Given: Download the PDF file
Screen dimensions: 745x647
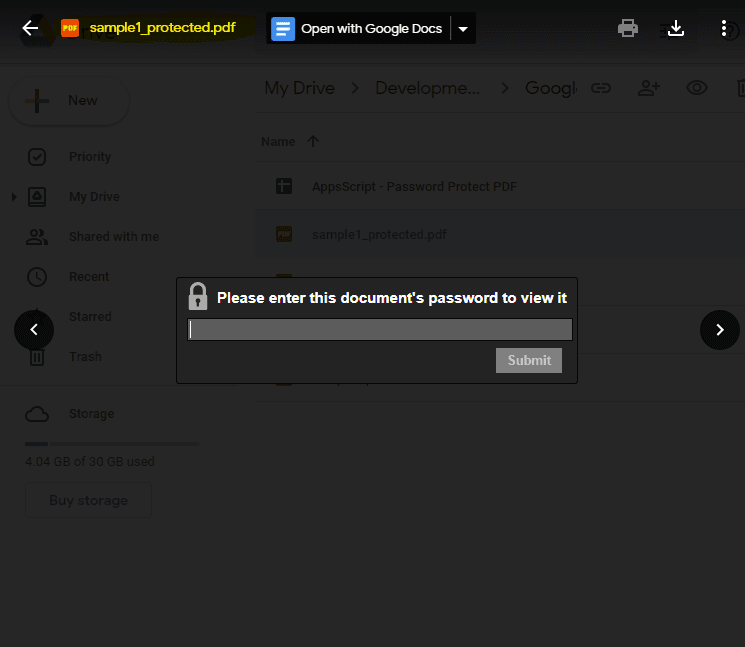Looking at the screenshot, I should coord(676,28).
